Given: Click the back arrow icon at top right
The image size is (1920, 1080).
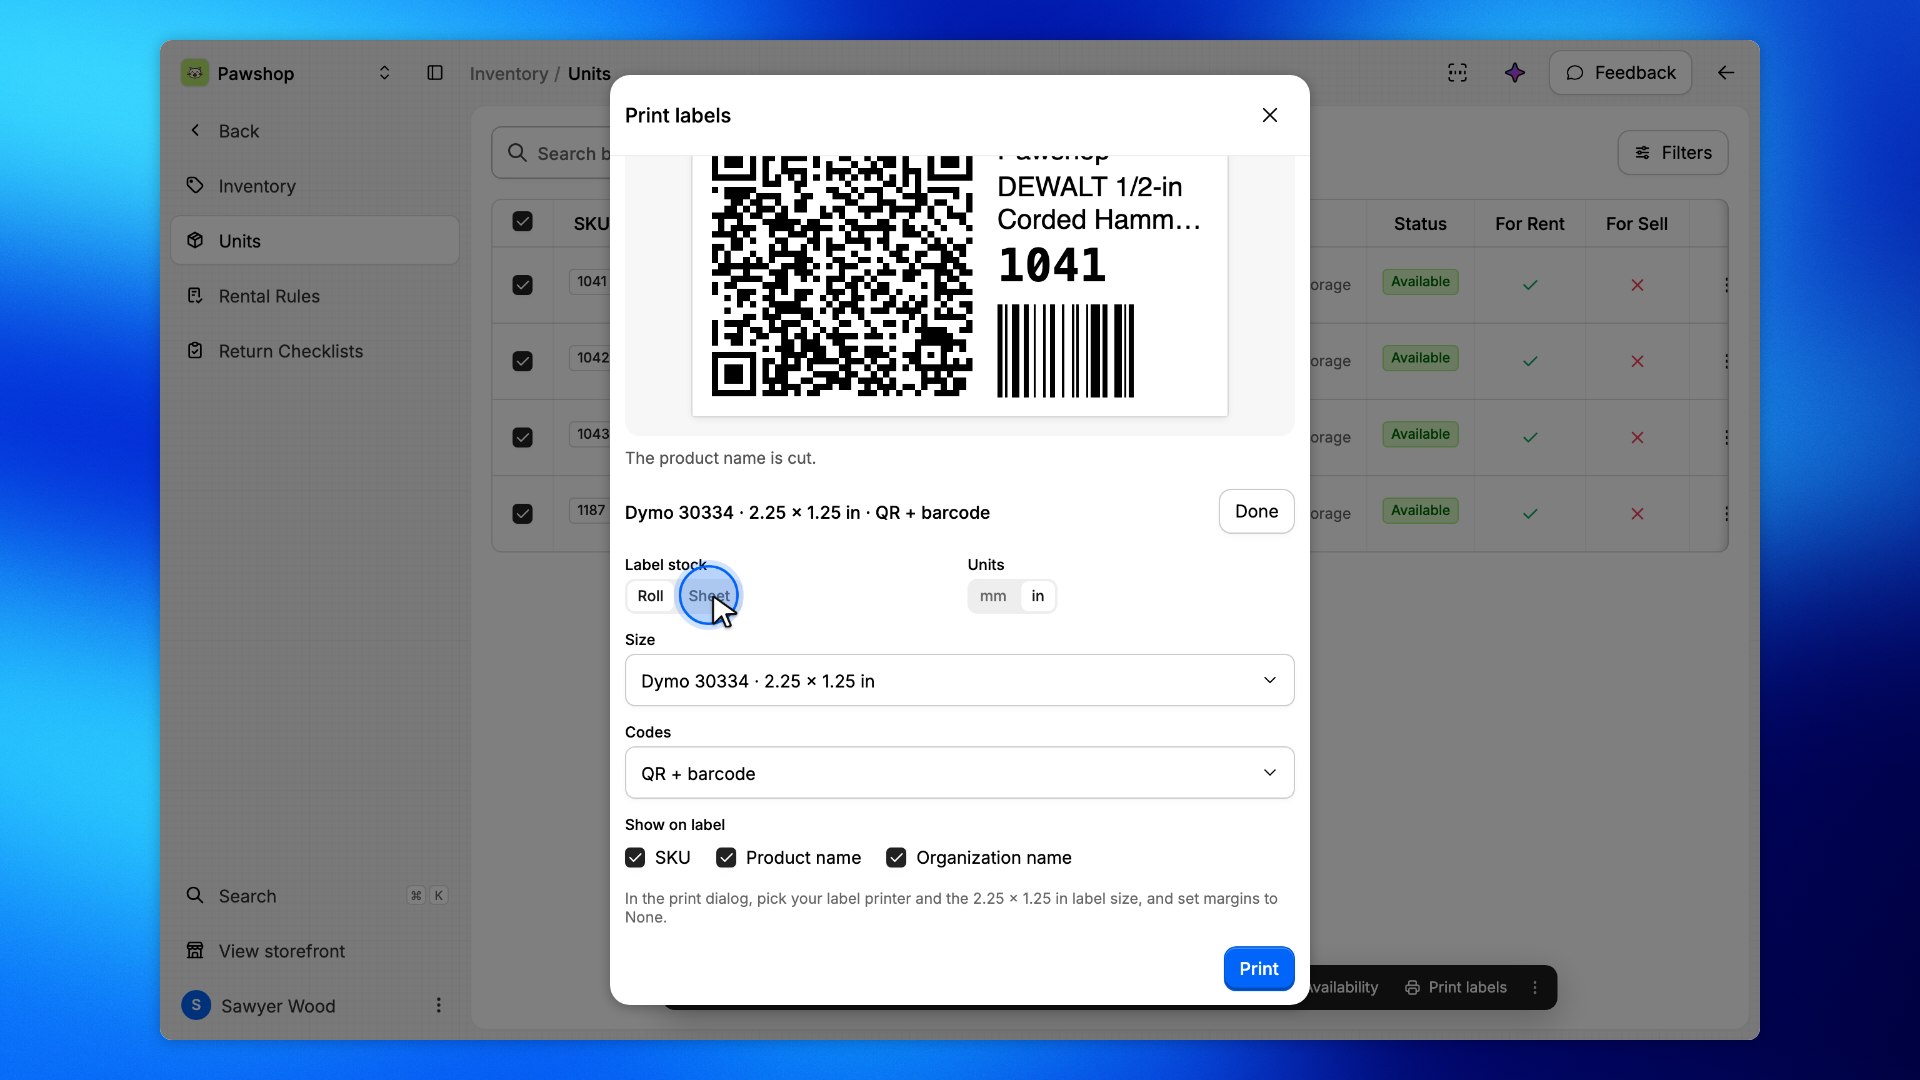Looking at the screenshot, I should pos(1726,73).
